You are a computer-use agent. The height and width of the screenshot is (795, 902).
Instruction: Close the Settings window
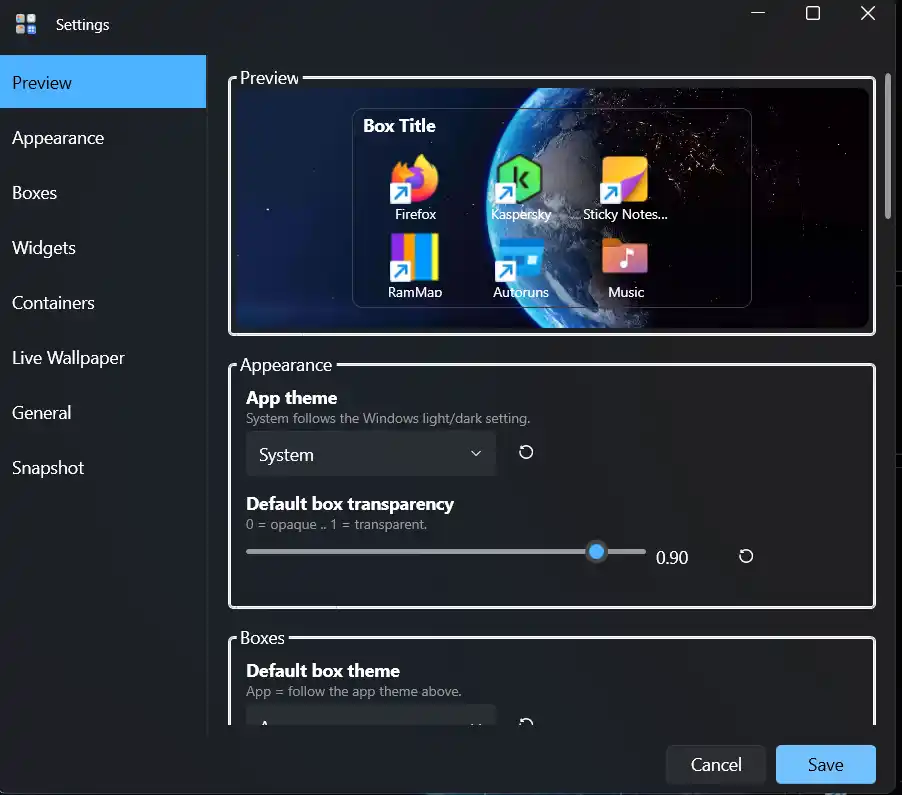pyautogui.click(x=867, y=13)
